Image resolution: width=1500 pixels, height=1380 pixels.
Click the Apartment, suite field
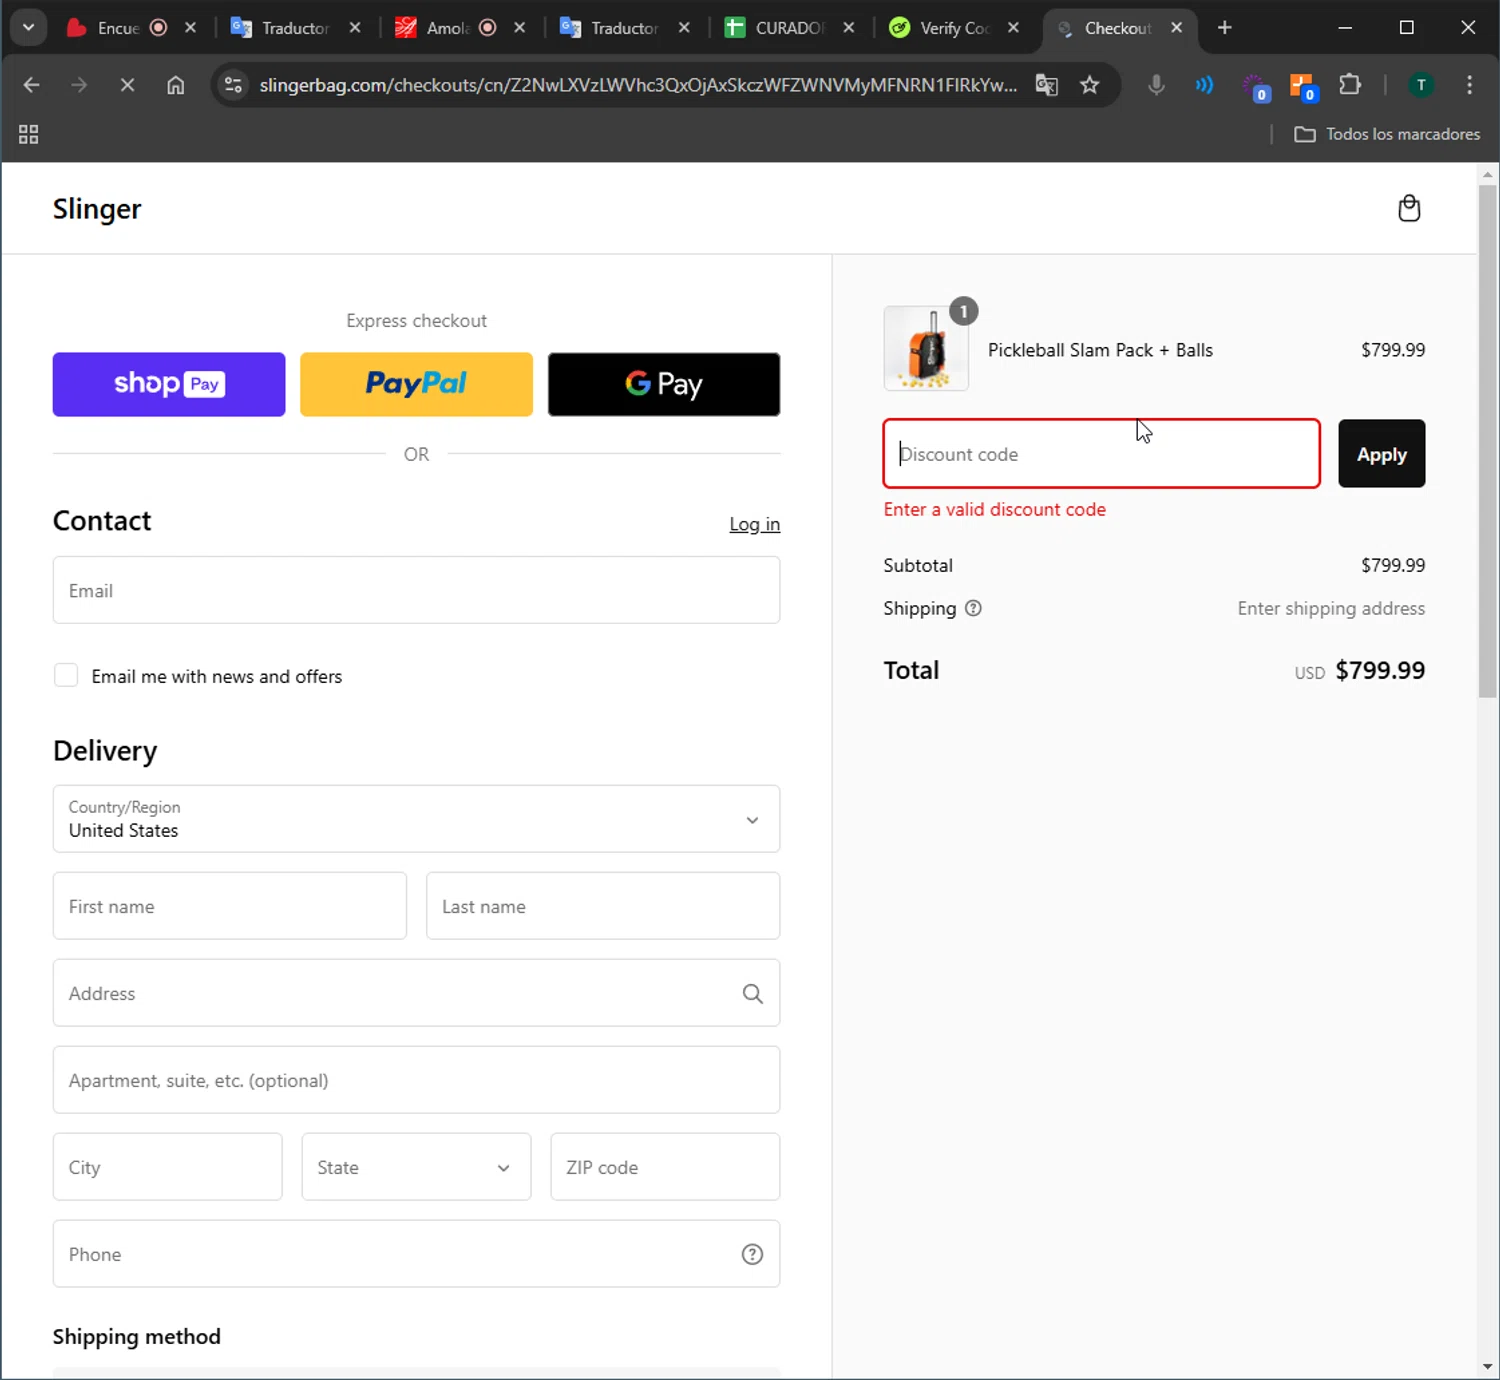pos(416,1080)
